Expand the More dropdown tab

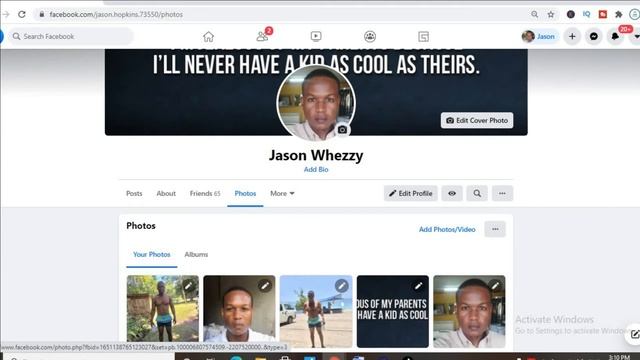point(282,193)
